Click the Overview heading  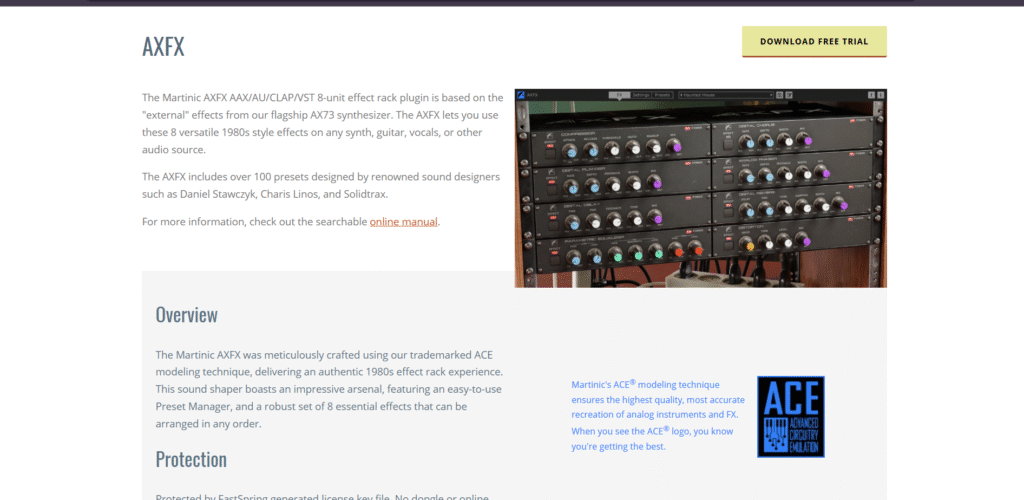click(186, 315)
